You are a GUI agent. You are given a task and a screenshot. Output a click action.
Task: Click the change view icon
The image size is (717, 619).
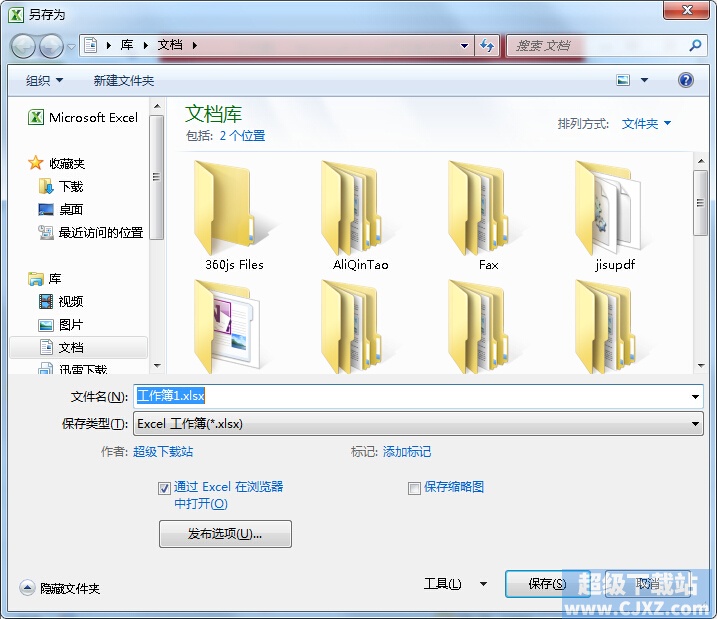tap(623, 80)
